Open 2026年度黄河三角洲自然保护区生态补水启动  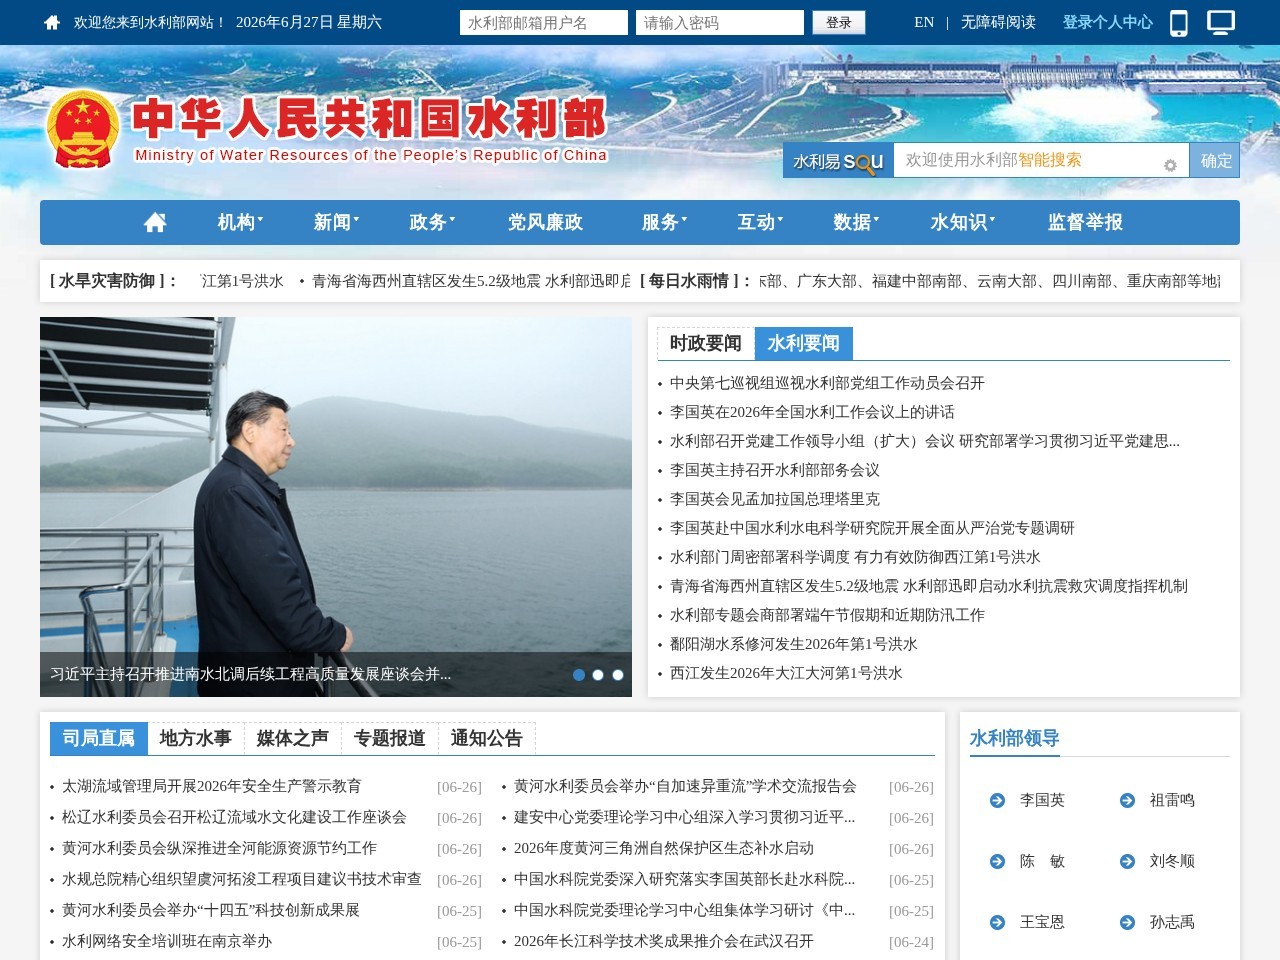click(664, 848)
